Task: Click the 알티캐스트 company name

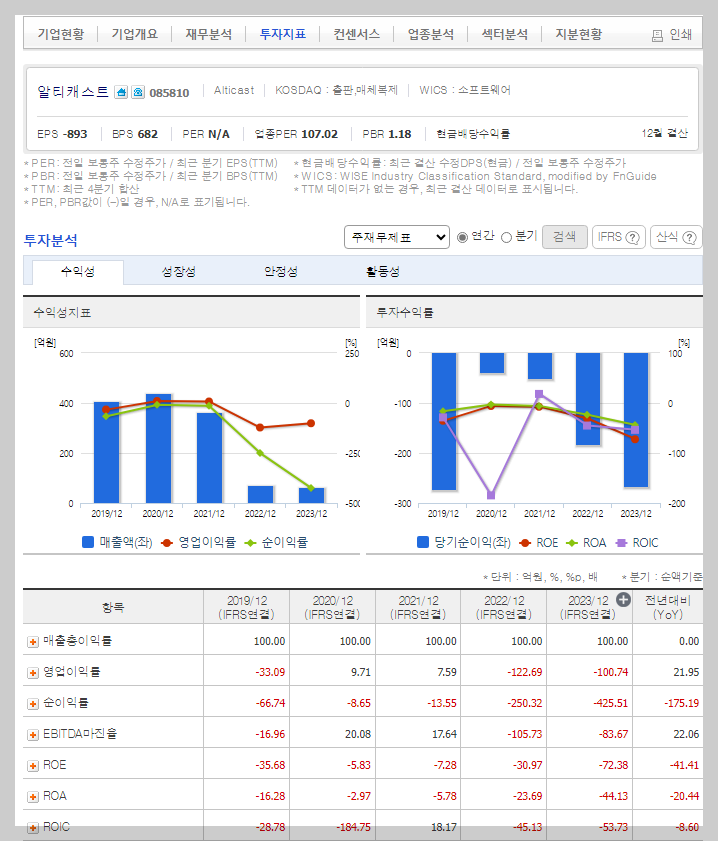Action: (x=73, y=92)
